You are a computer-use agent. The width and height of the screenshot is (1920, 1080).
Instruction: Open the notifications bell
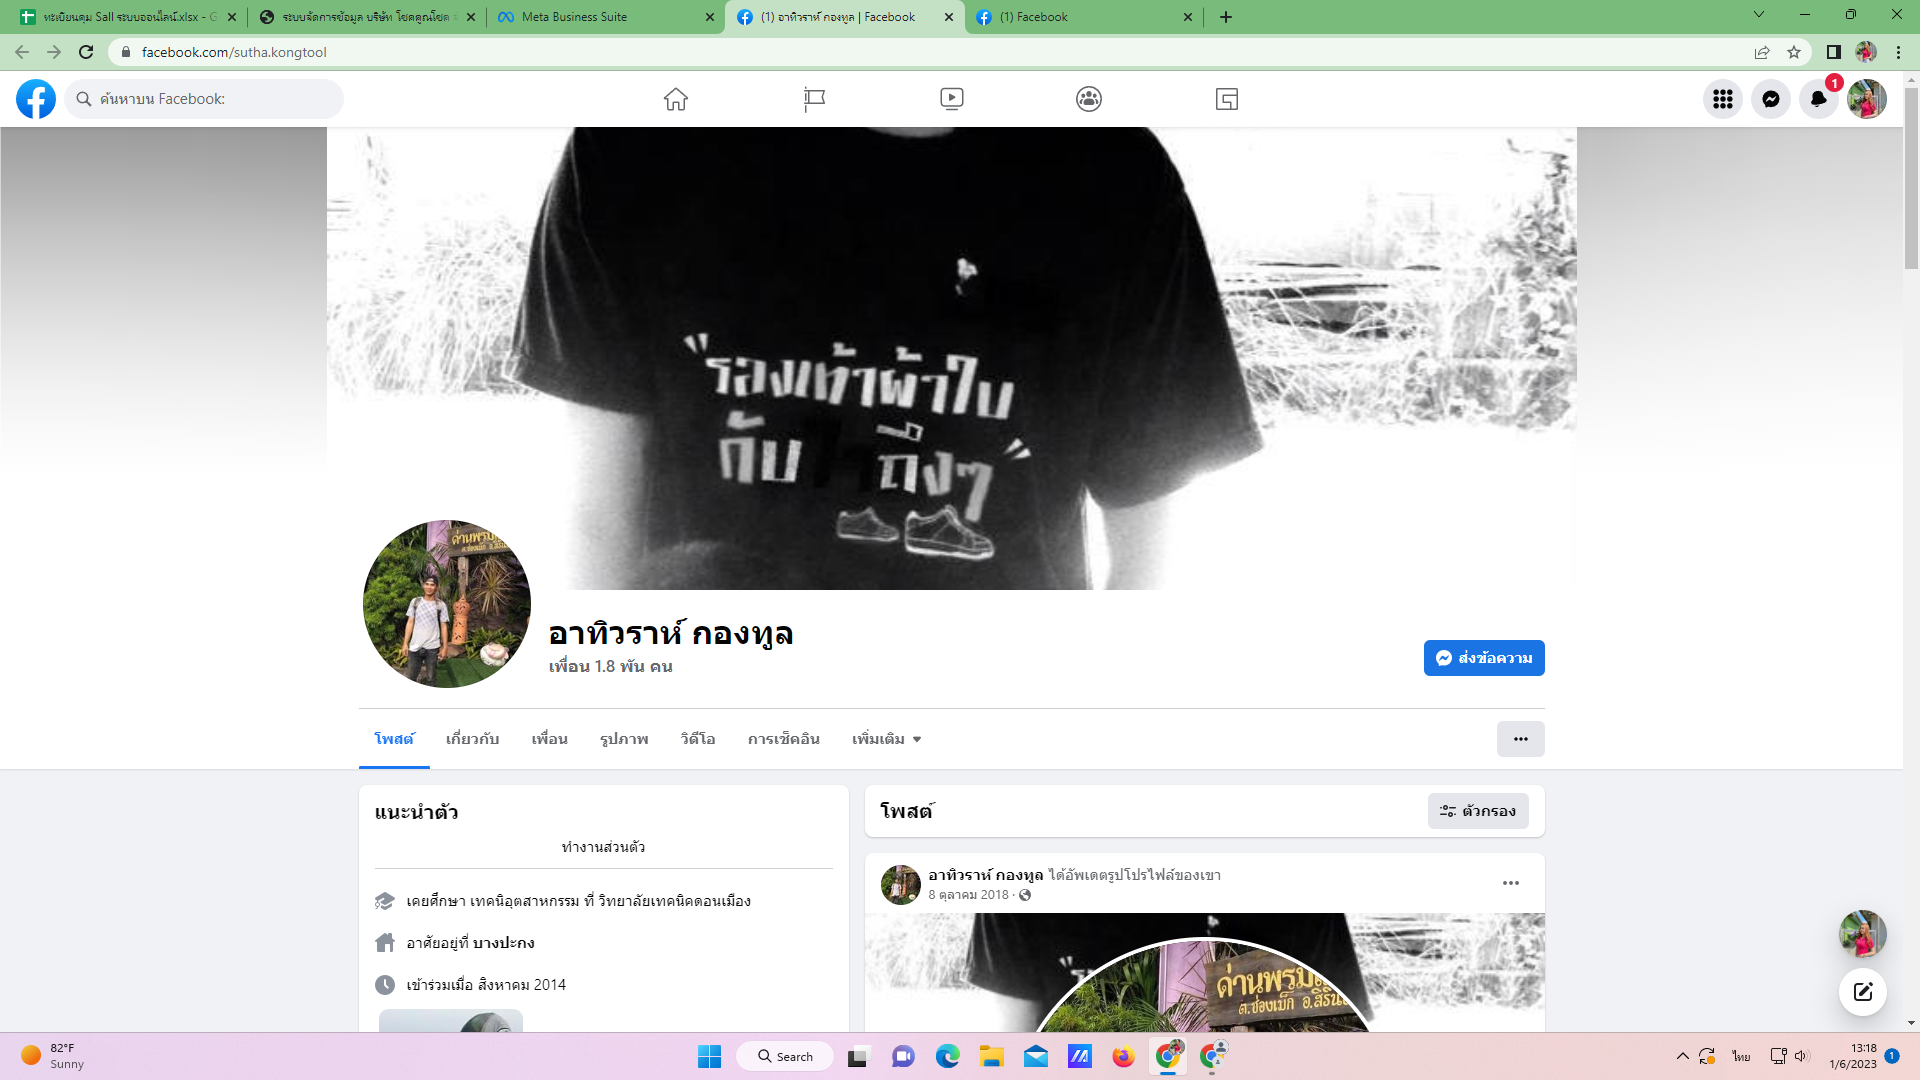[1818, 99]
